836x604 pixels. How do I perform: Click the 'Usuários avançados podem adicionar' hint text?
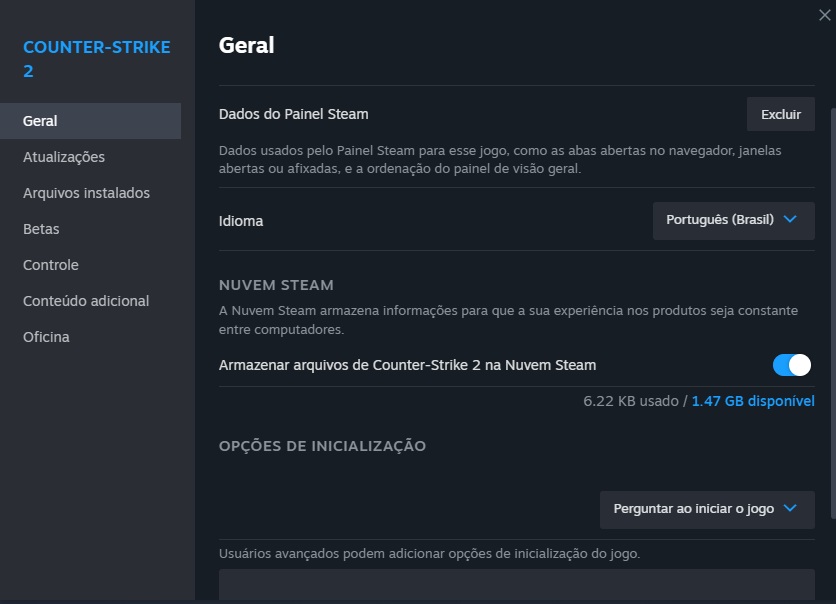(x=429, y=553)
